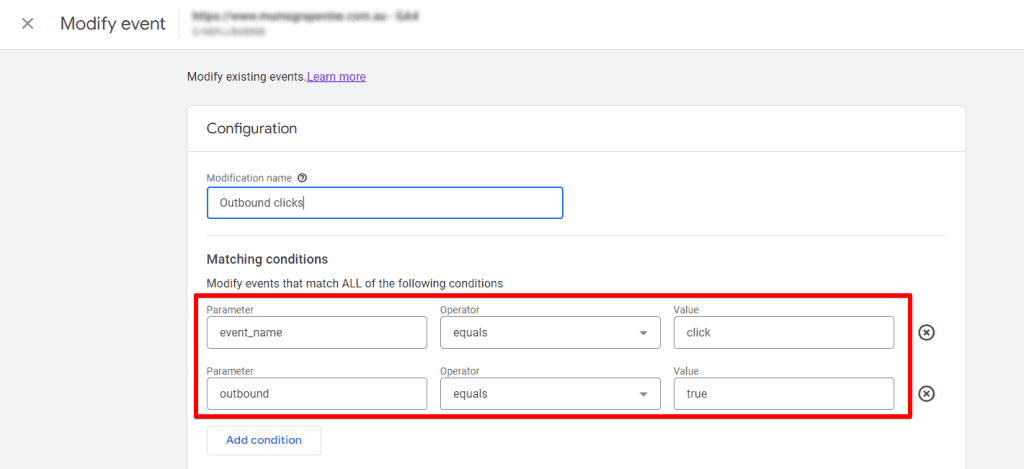Click the Configuration section heading
1024x469 pixels.
click(251, 129)
